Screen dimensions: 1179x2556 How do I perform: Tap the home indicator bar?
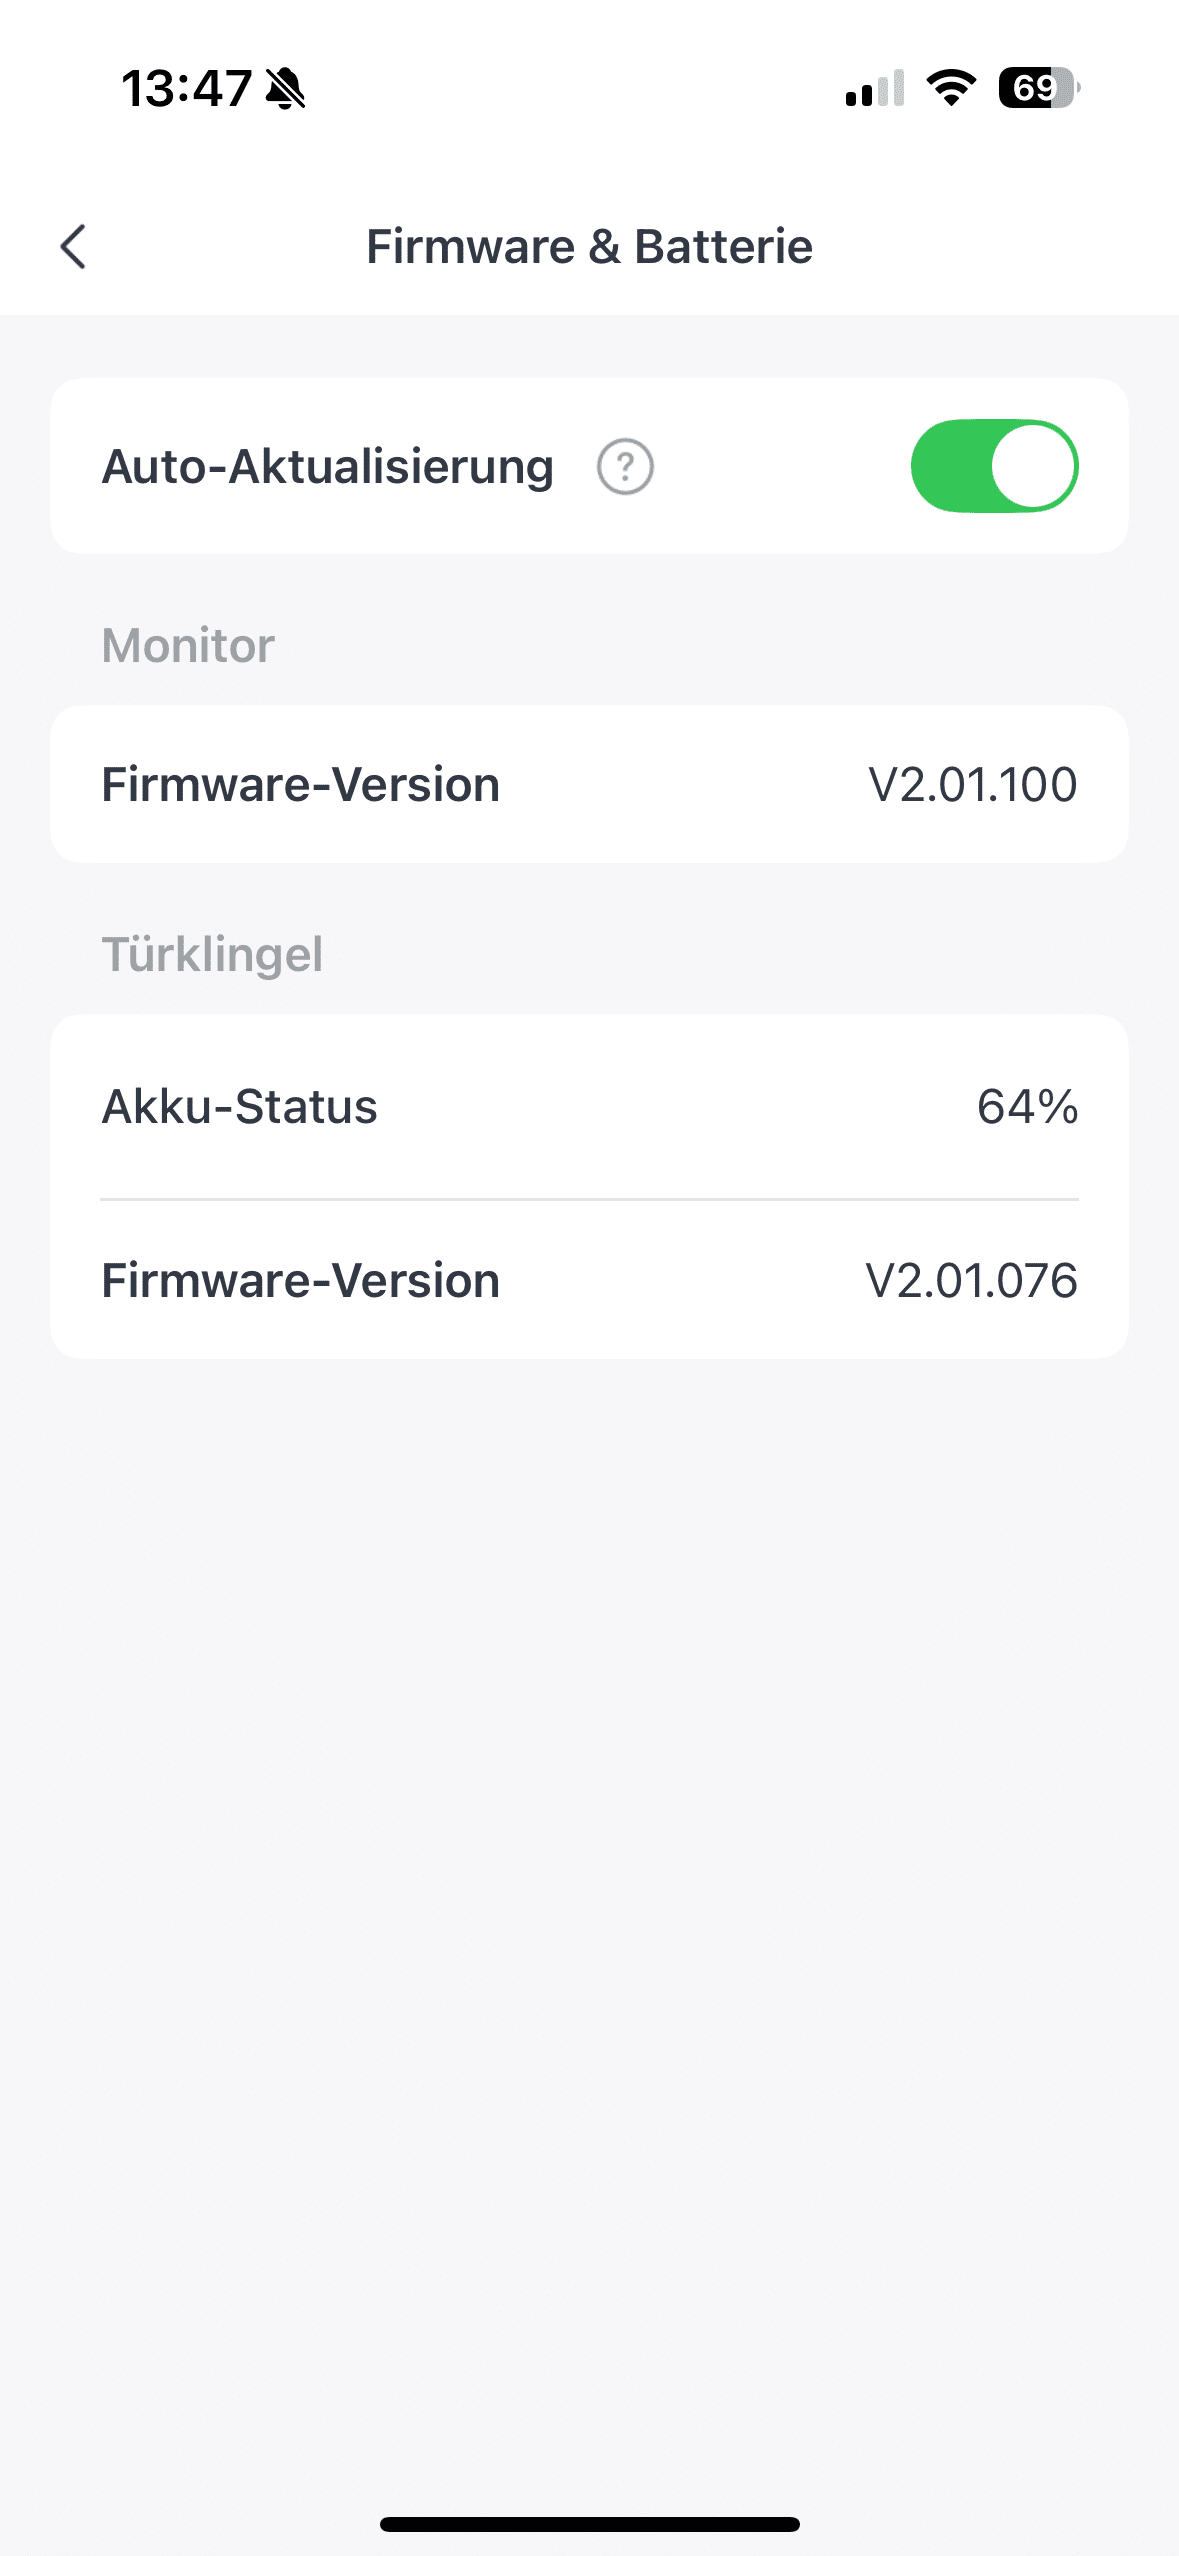click(x=589, y=2524)
